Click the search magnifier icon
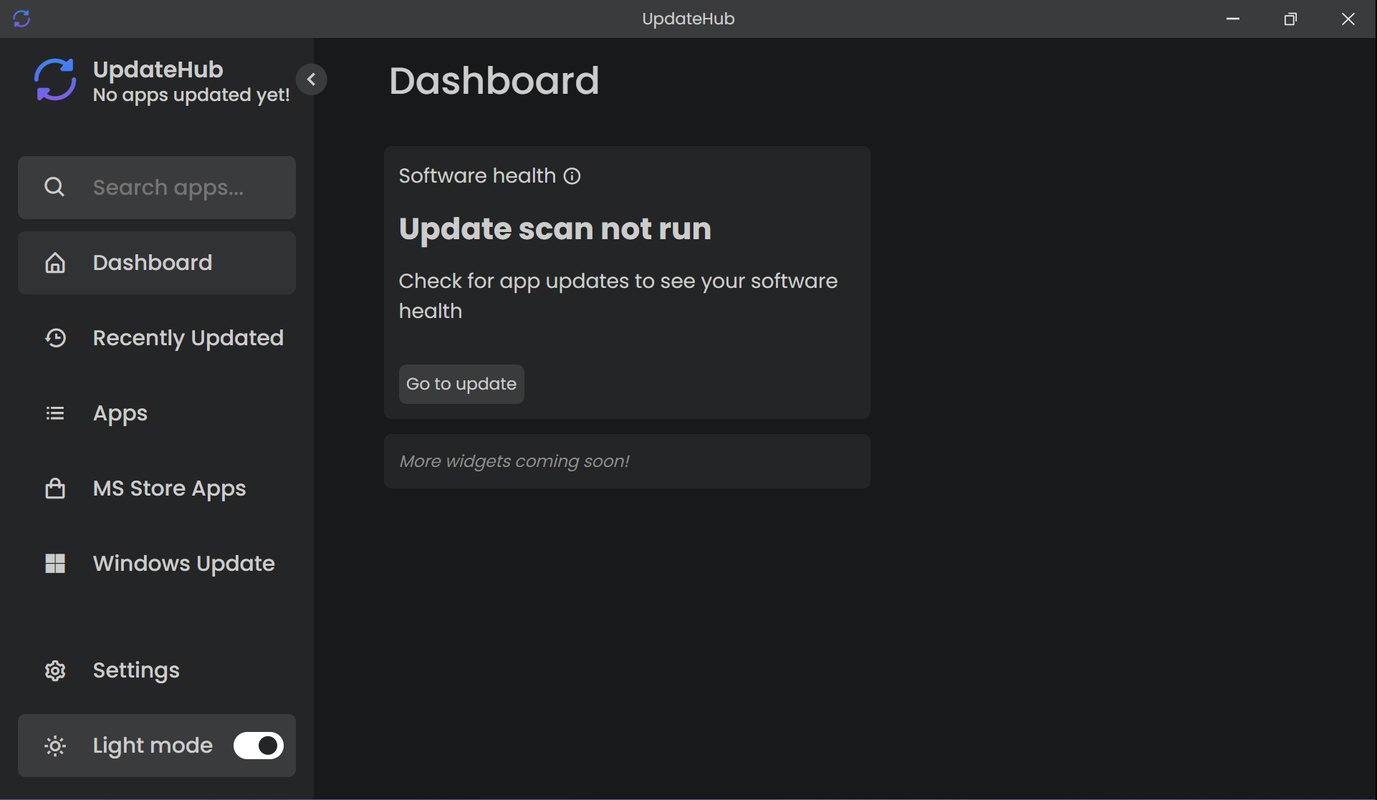Viewport: 1377px width, 800px height. [53, 186]
